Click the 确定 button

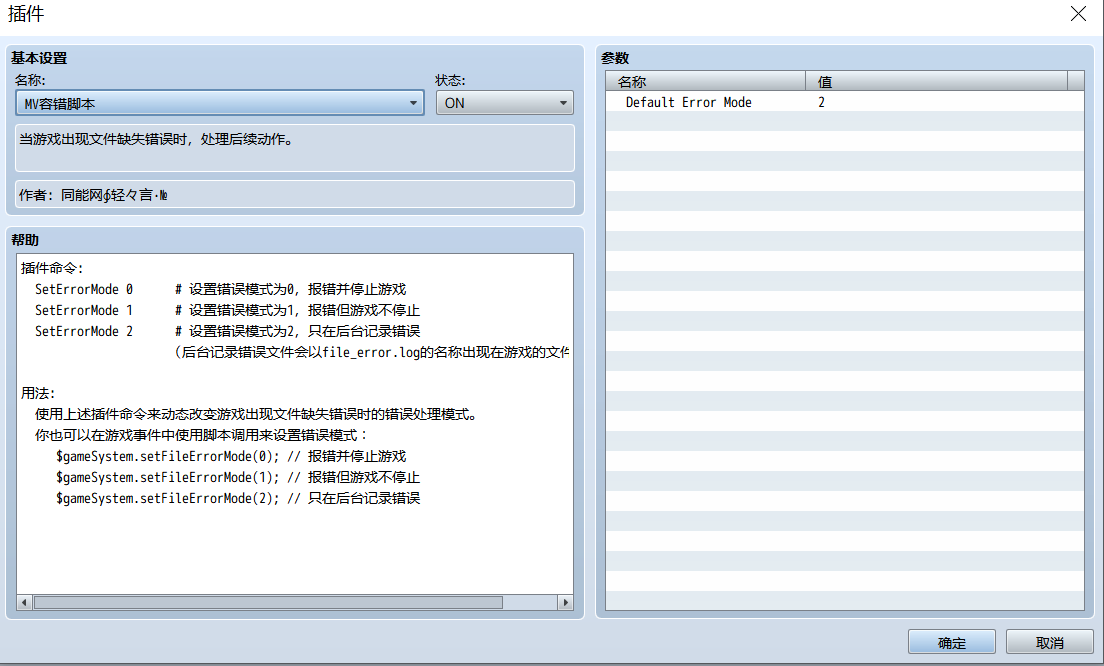[951, 642]
